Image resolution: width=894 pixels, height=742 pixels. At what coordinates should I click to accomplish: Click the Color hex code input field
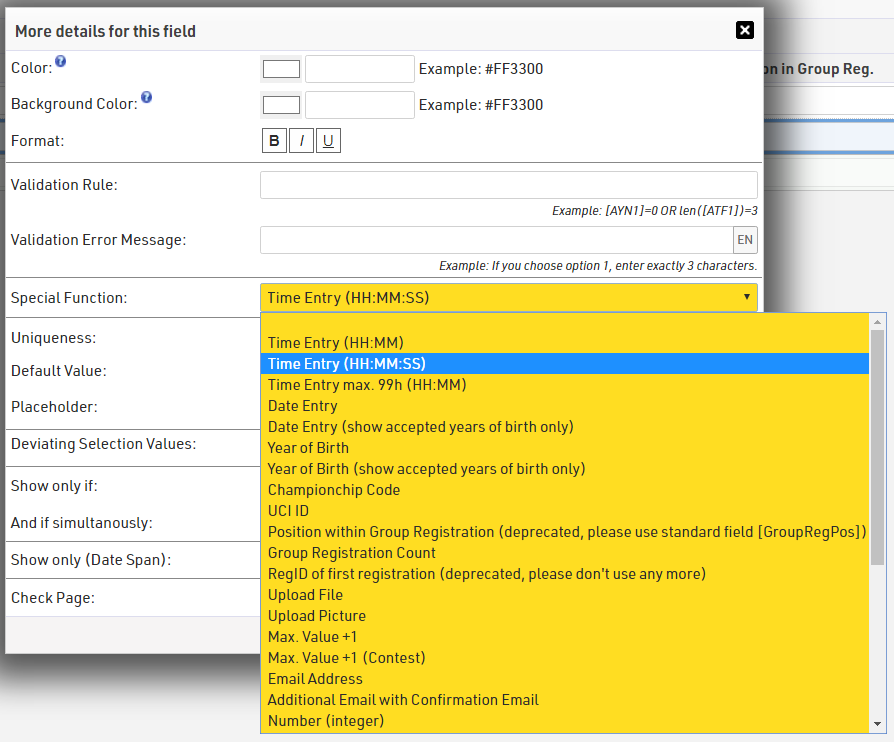pyautogui.click(x=359, y=69)
